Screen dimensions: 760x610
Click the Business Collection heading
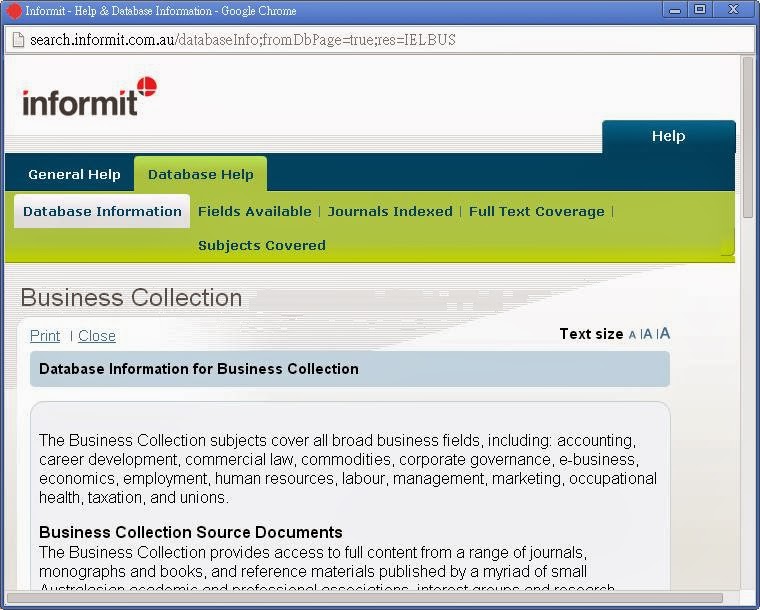click(x=131, y=297)
